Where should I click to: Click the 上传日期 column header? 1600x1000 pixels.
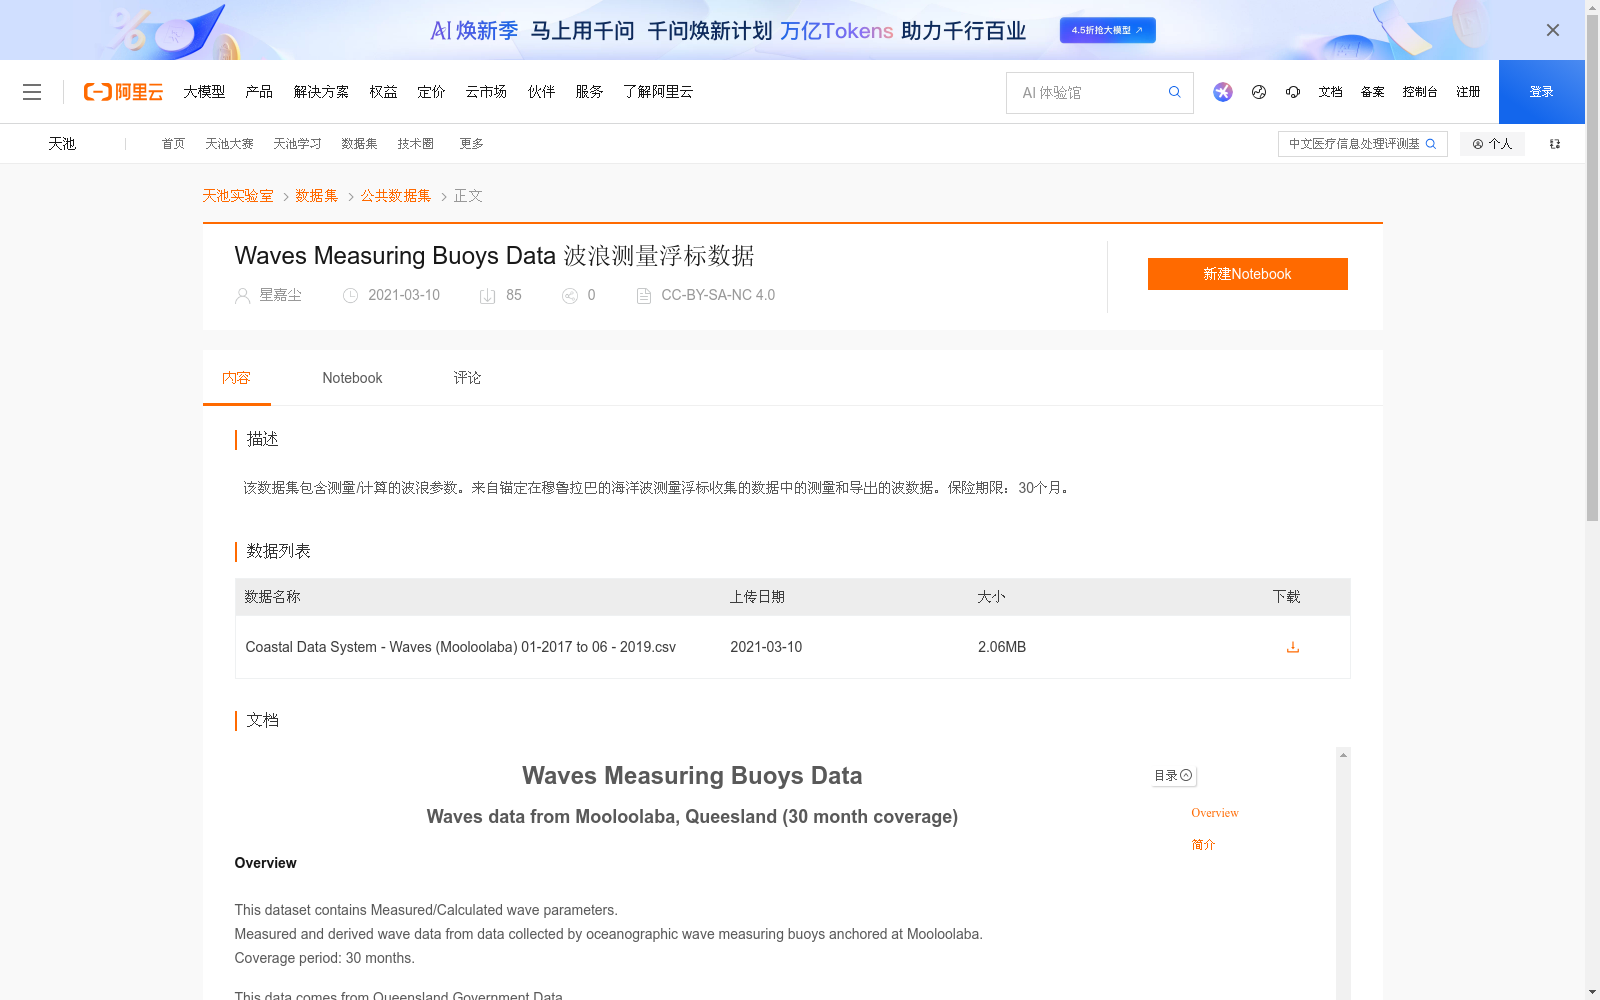pos(757,597)
